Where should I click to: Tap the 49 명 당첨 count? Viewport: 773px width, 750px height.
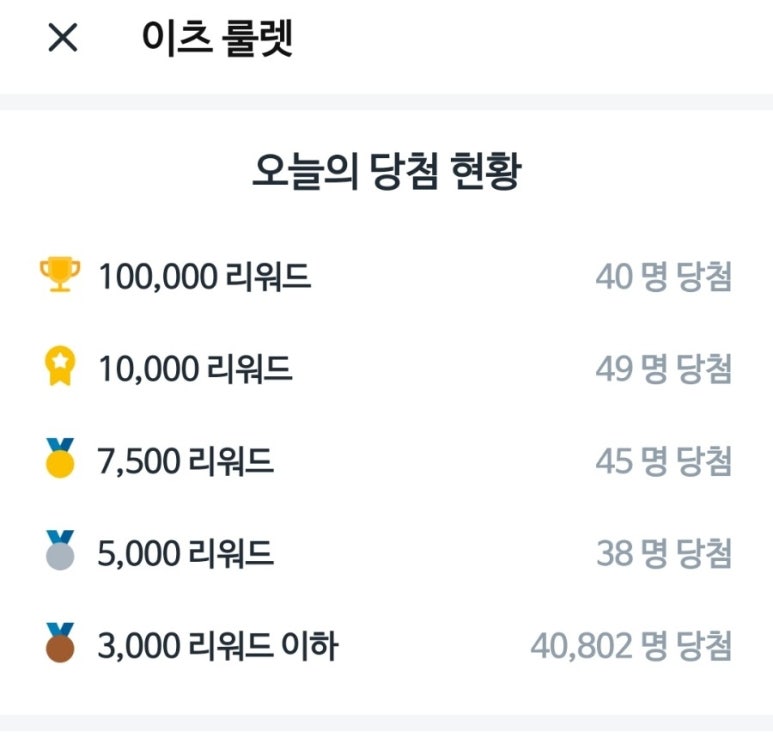pyautogui.click(x=663, y=369)
